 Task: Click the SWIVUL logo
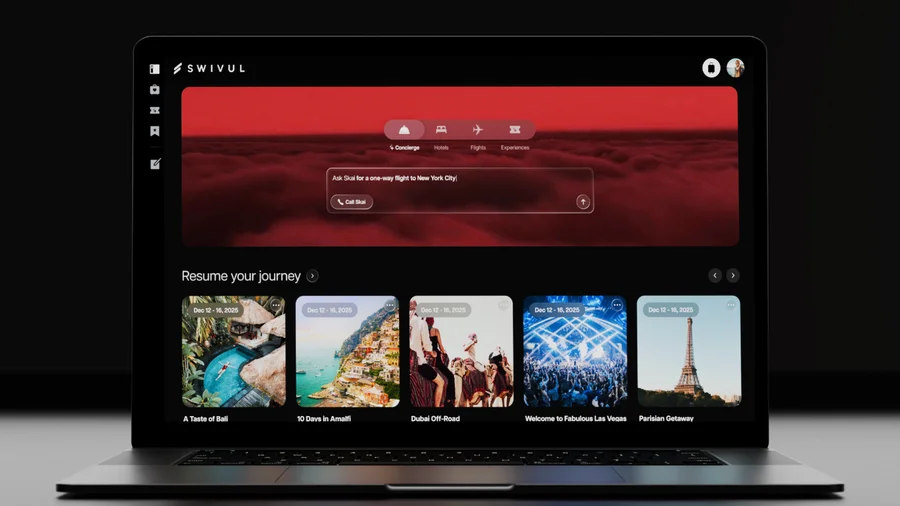[208, 69]
